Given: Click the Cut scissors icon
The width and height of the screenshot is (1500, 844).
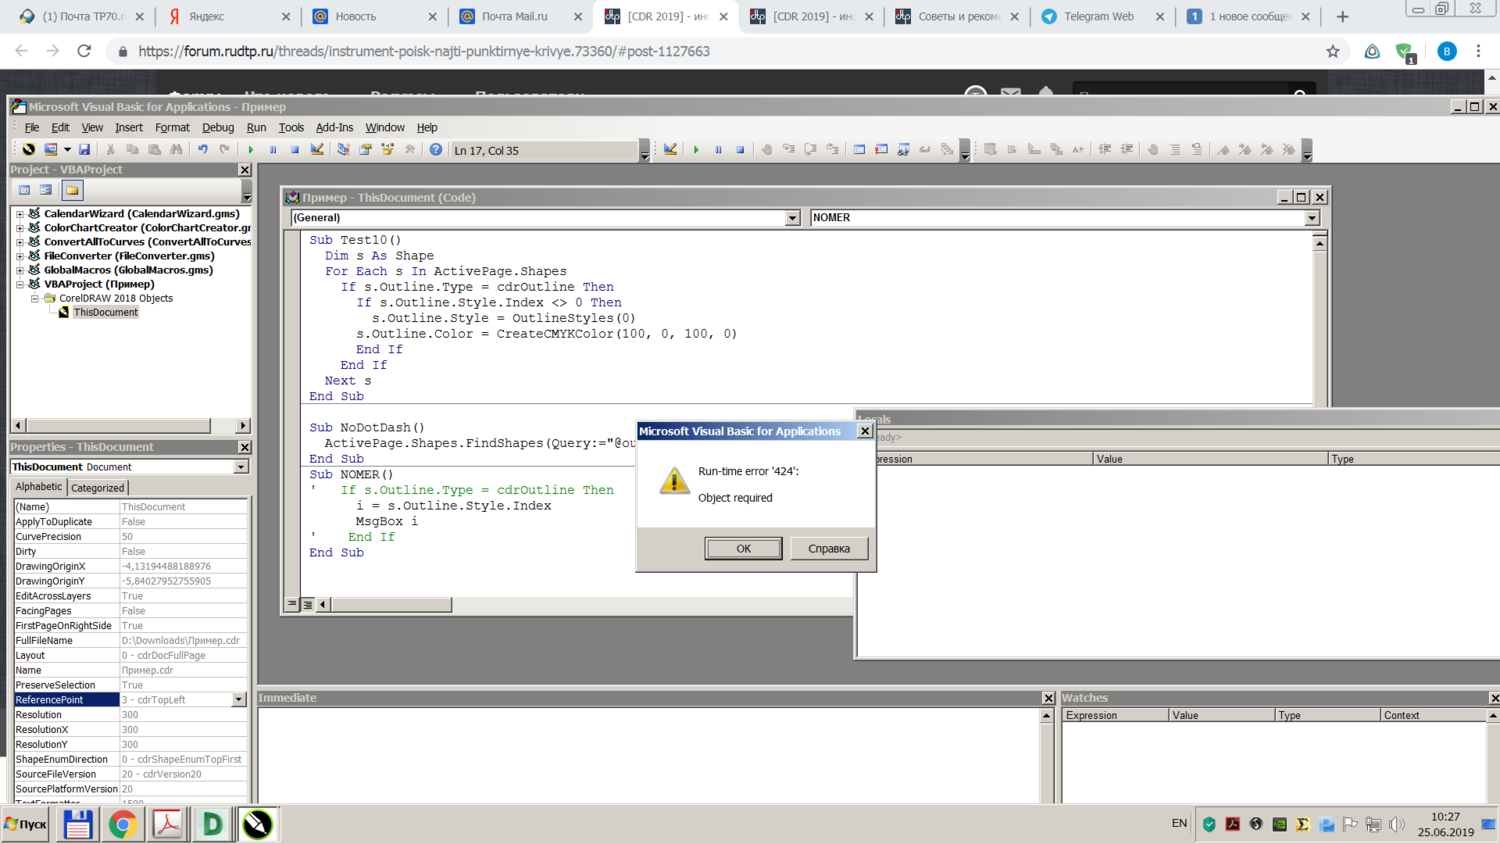Looking at the screenshot, I should [x=110, y=150].
